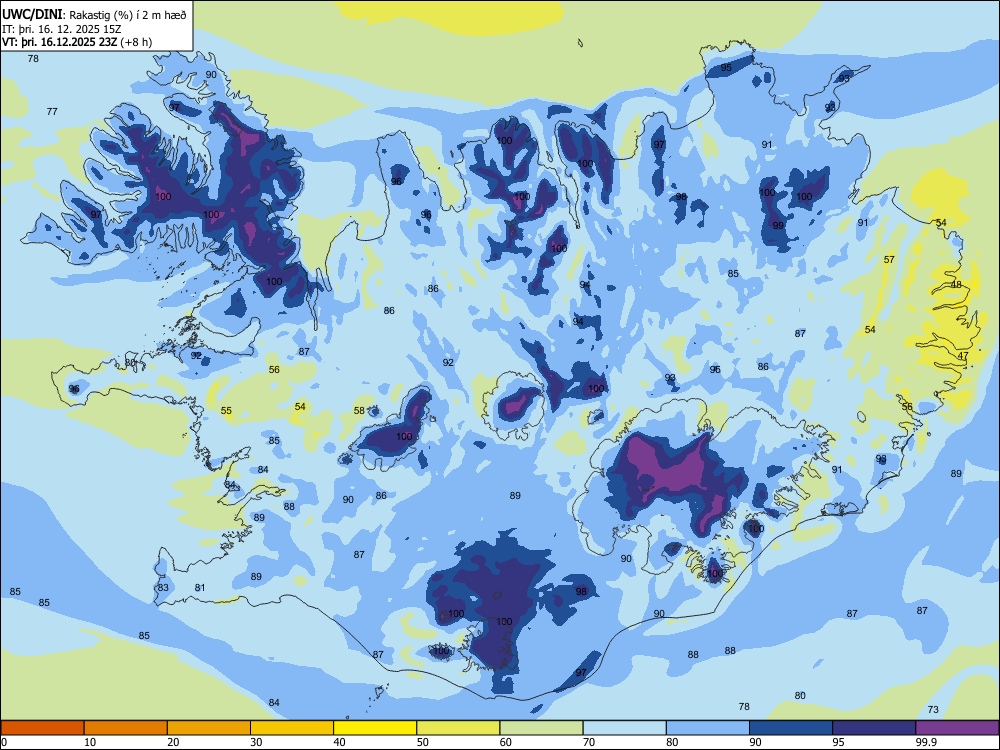
Task: Select the pale yellow 50–60 legend swatch
Action: 459,728
